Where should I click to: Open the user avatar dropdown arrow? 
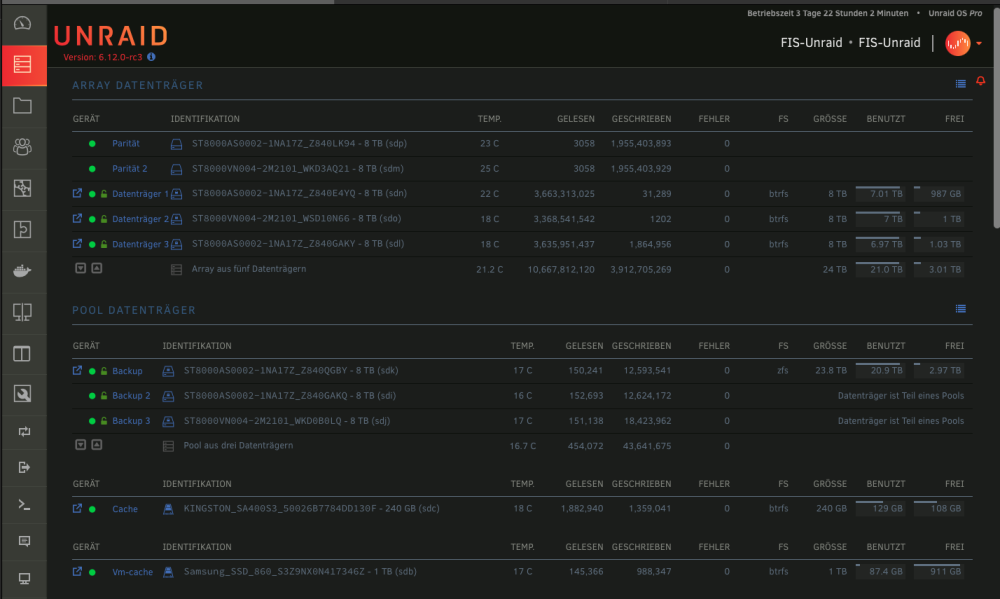tap(979, 43)
